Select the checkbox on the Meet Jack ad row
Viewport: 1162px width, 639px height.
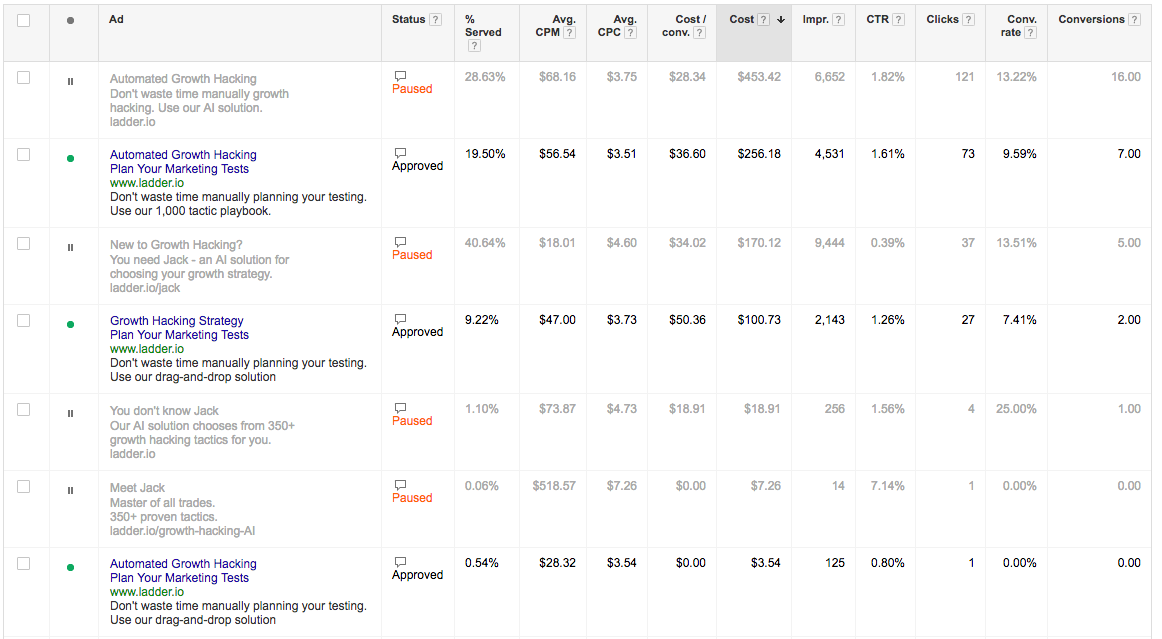(x=25, y=488)
